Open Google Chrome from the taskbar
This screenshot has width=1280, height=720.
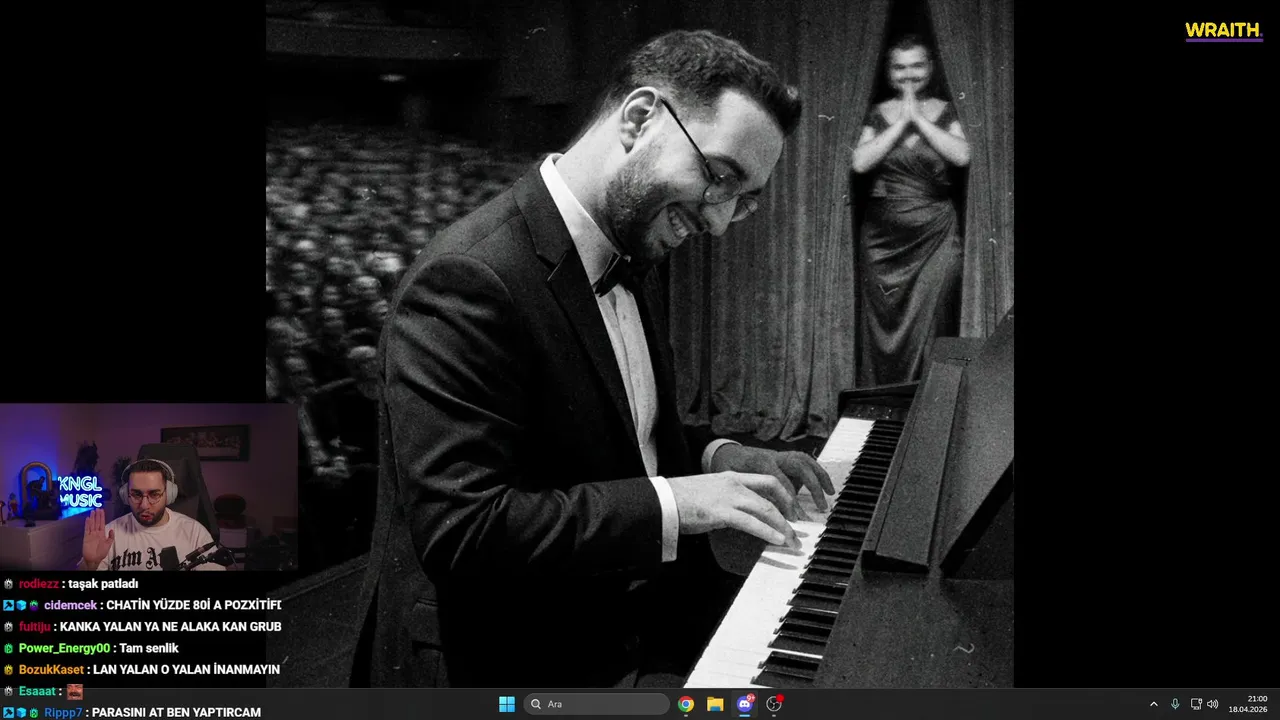point(686,704)
